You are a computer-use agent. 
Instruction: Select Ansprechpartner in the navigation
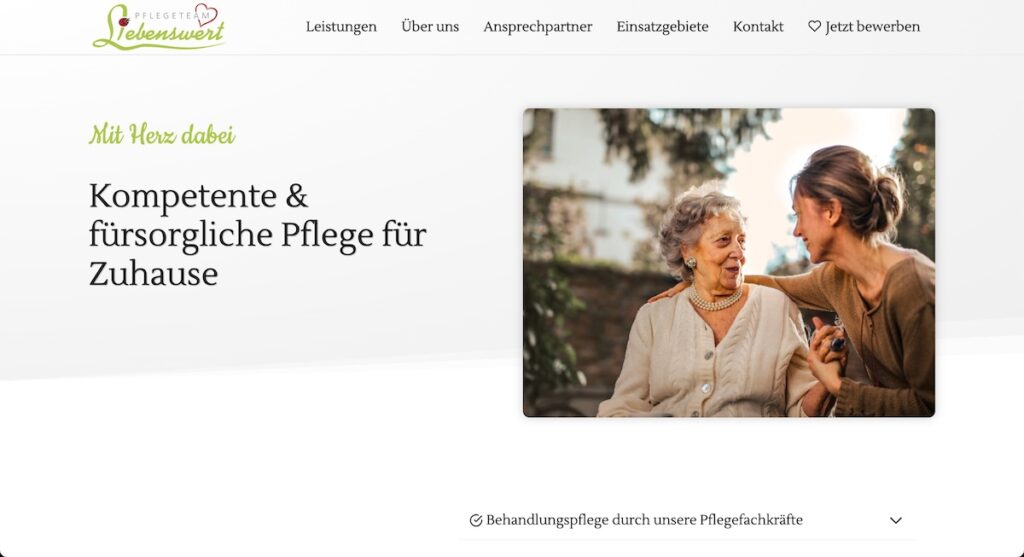pyautogui.click(x=537, y=27)
